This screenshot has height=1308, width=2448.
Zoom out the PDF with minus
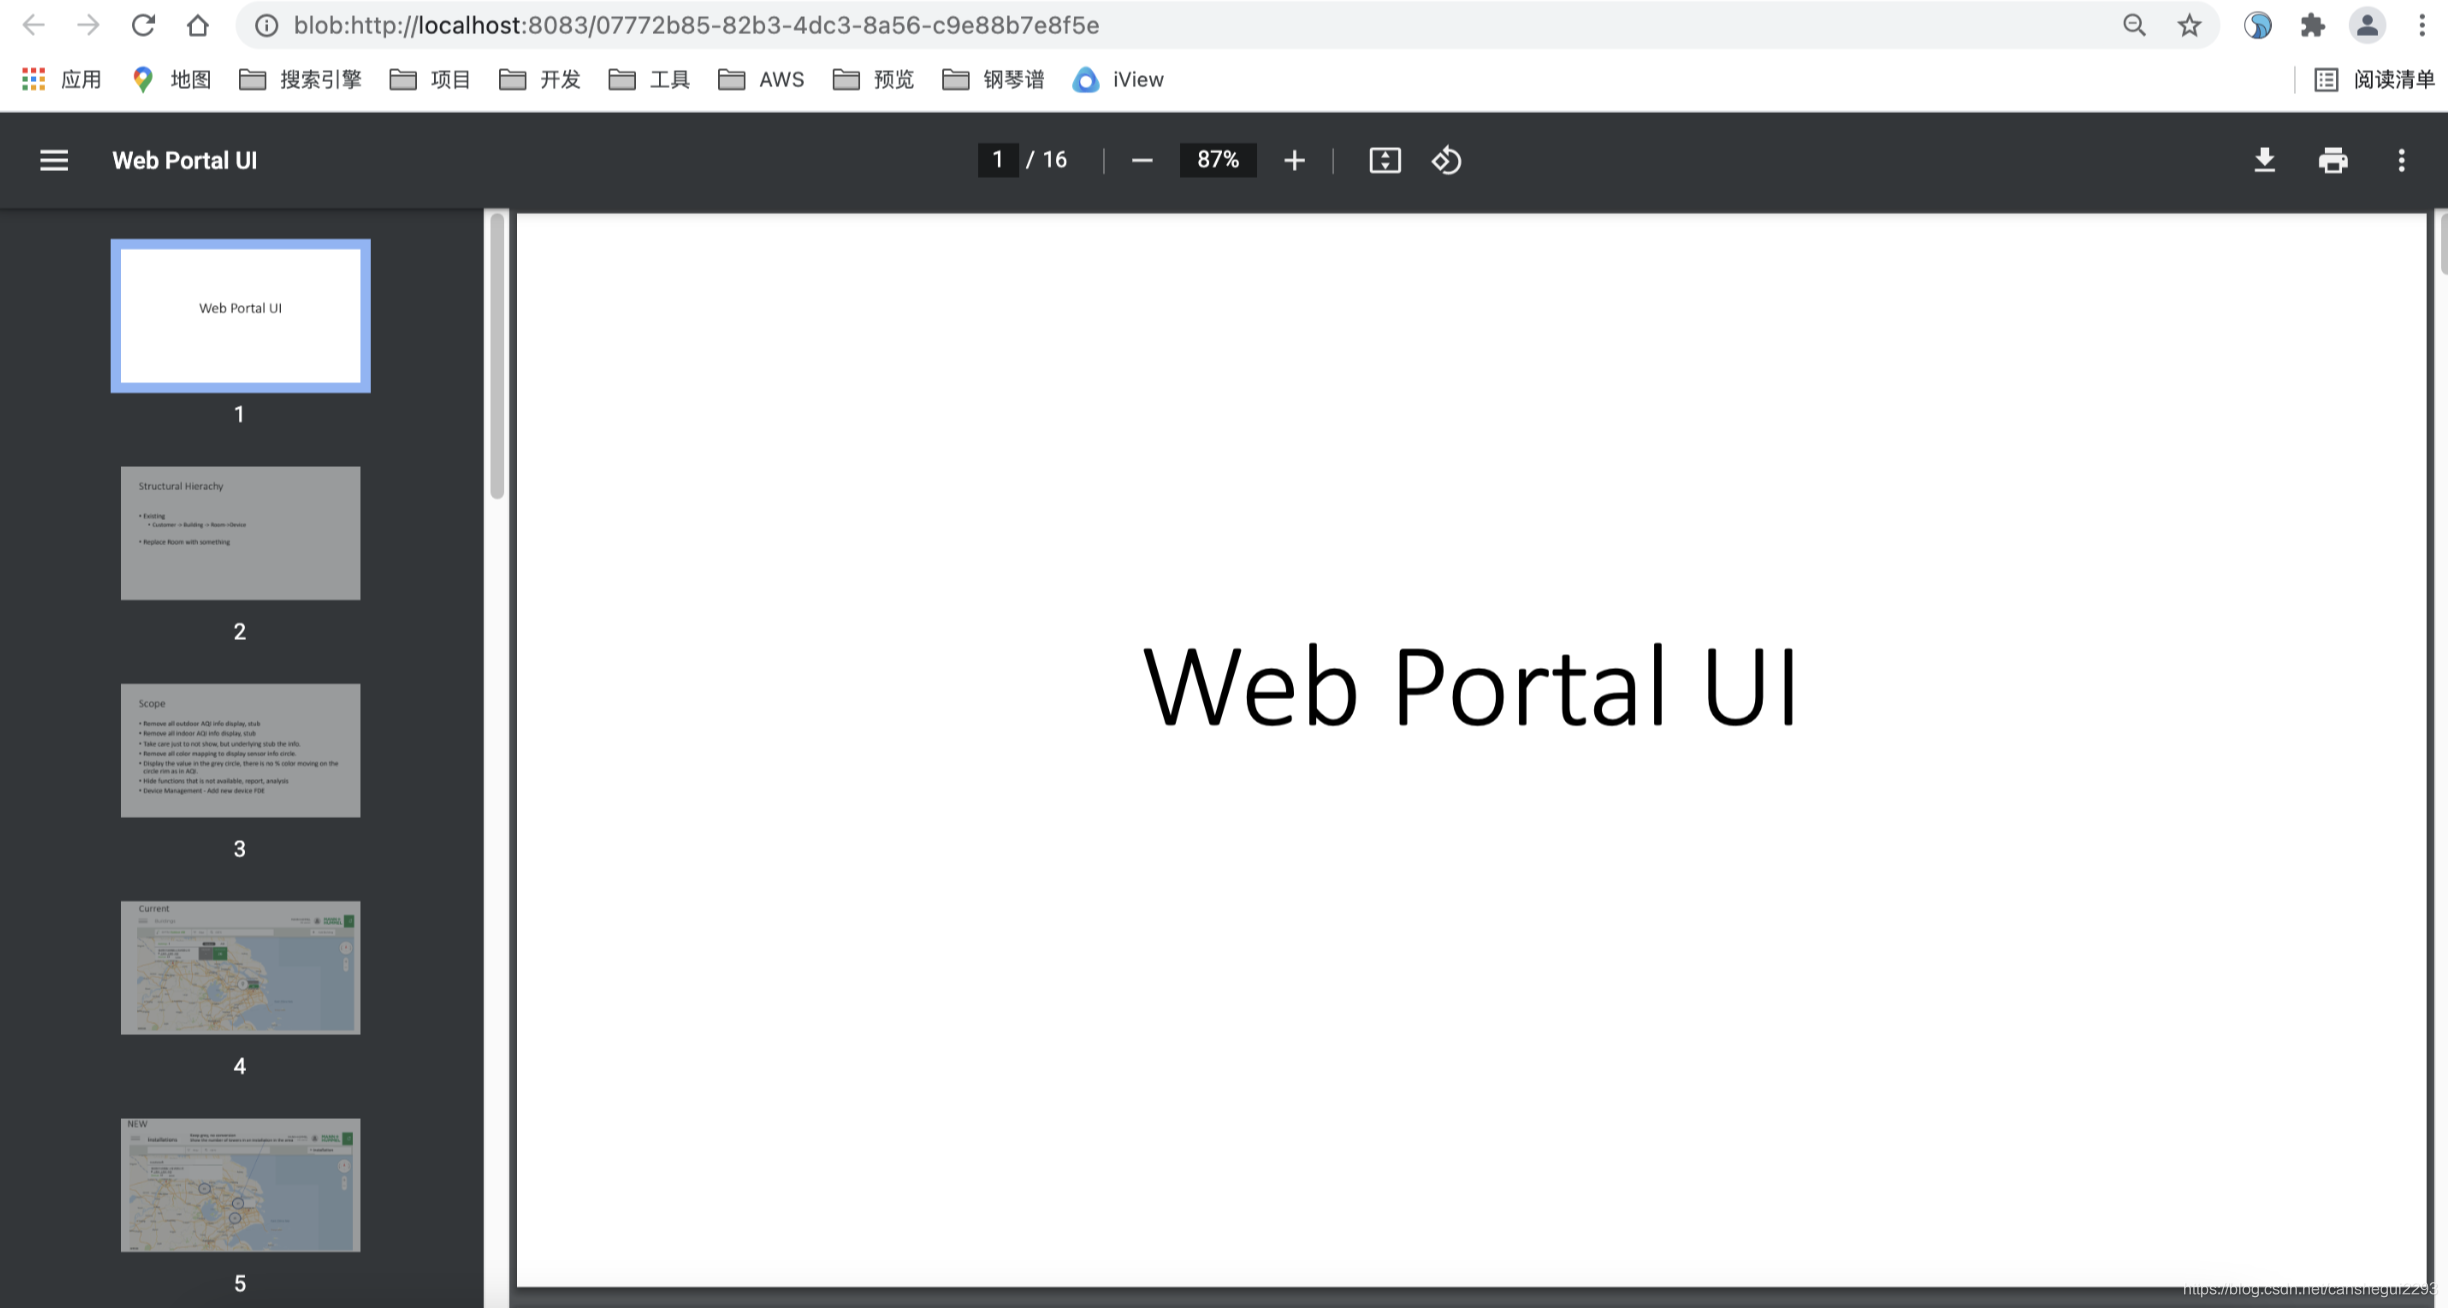pyautogui.click(x=1142, y=160)
